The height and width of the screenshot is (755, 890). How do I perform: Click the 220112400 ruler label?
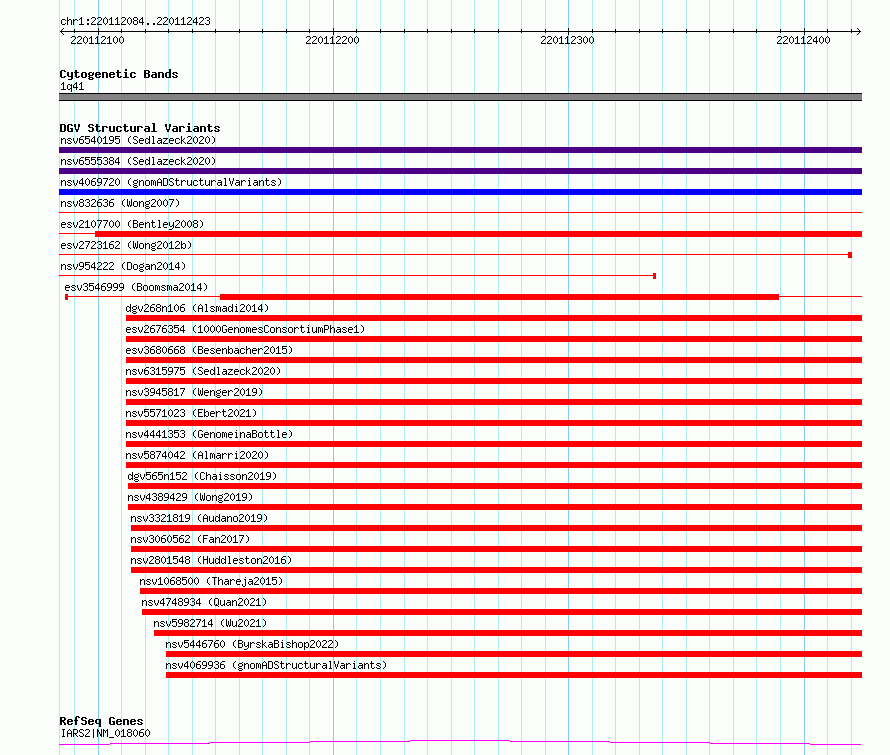(x=803, y=40)
